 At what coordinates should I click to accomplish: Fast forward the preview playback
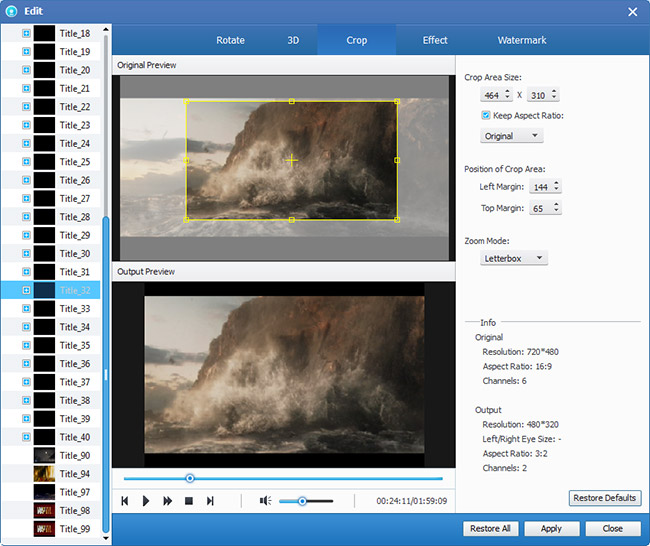click(x=167, y=501)
